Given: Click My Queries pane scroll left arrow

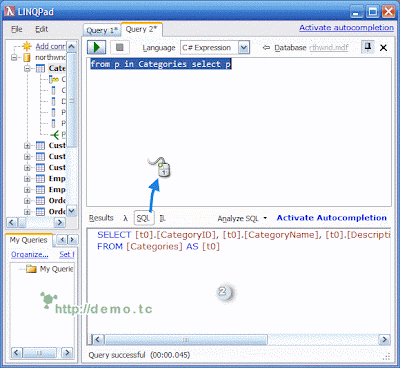Looking at the screenshot, I should tap(17, 352).
